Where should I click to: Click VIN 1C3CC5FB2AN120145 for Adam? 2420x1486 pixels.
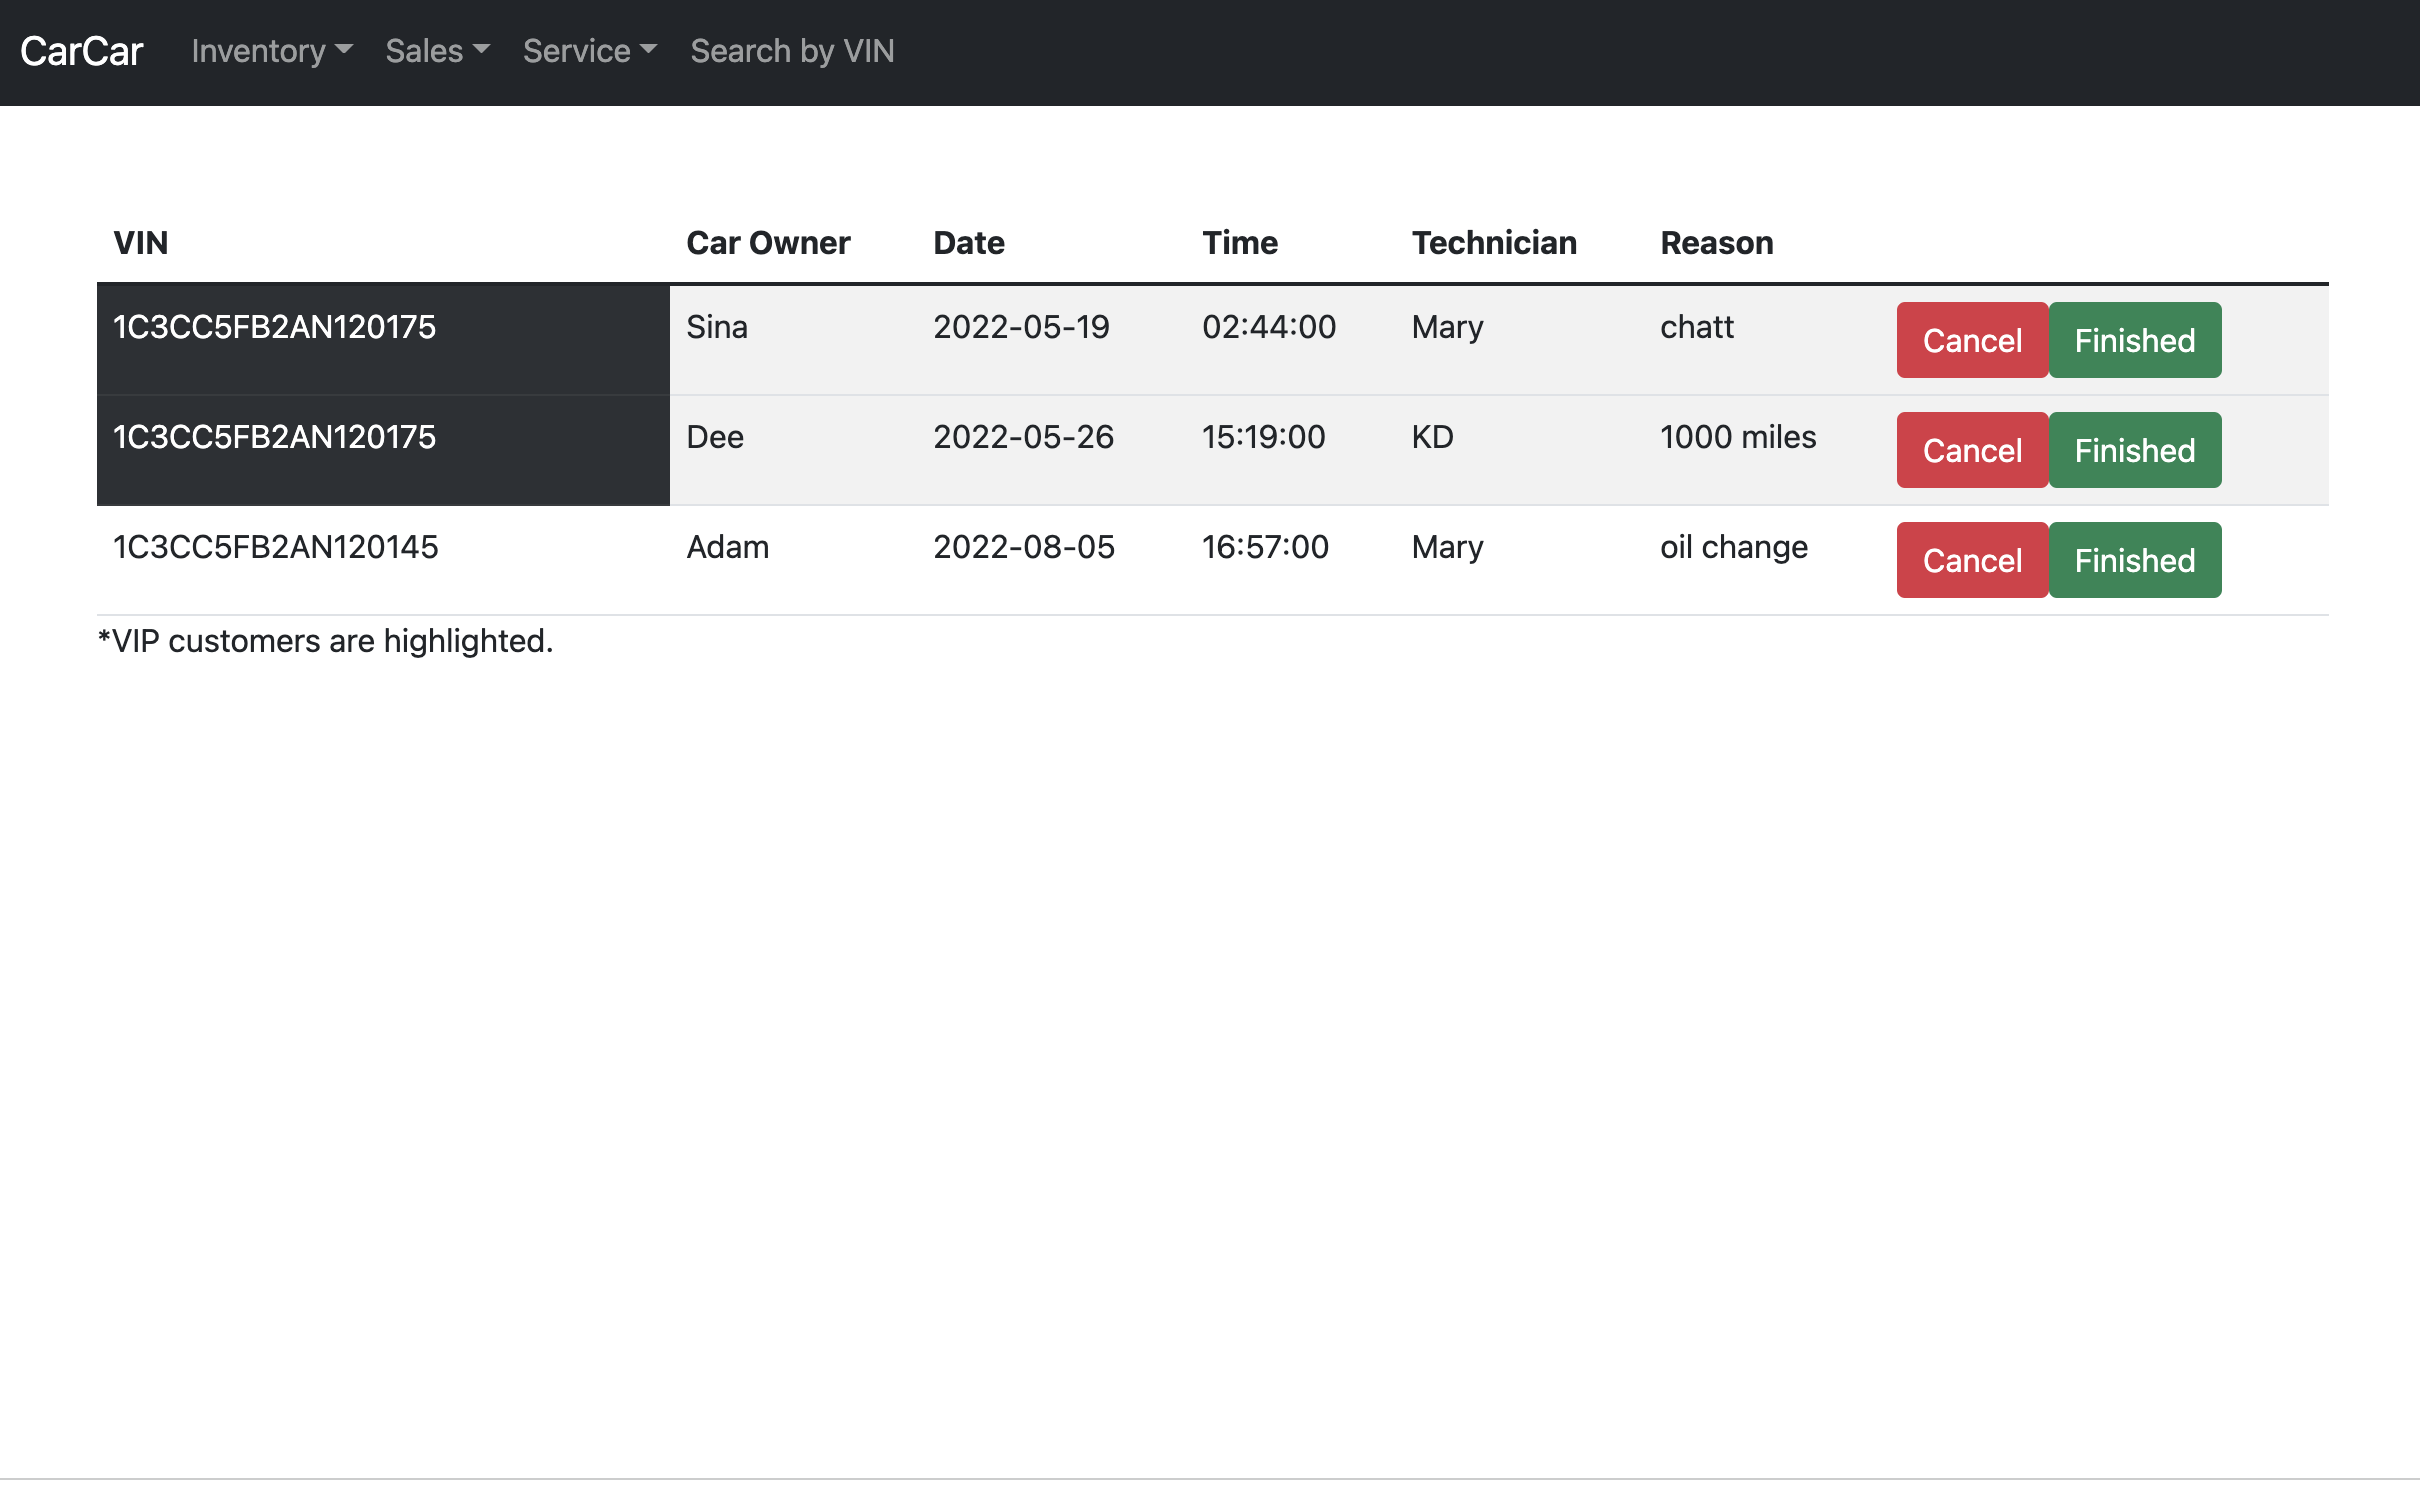pos(277,546)
